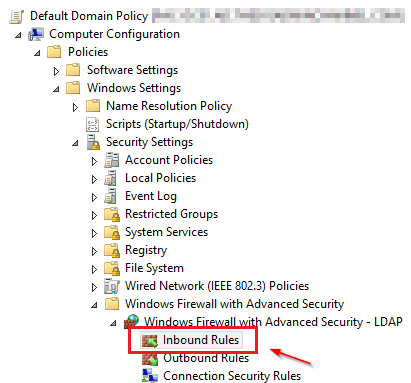Select the Local Policies label
Image resolution: width=411 pixels, height=383 pixels.
160,178
